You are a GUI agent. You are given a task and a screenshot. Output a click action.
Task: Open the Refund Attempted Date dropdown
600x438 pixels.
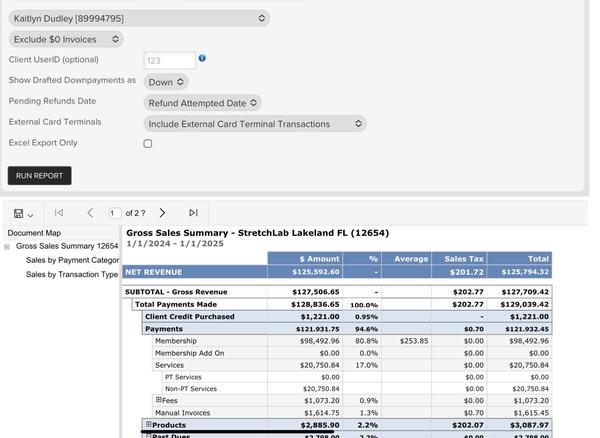tap(202, 103)
